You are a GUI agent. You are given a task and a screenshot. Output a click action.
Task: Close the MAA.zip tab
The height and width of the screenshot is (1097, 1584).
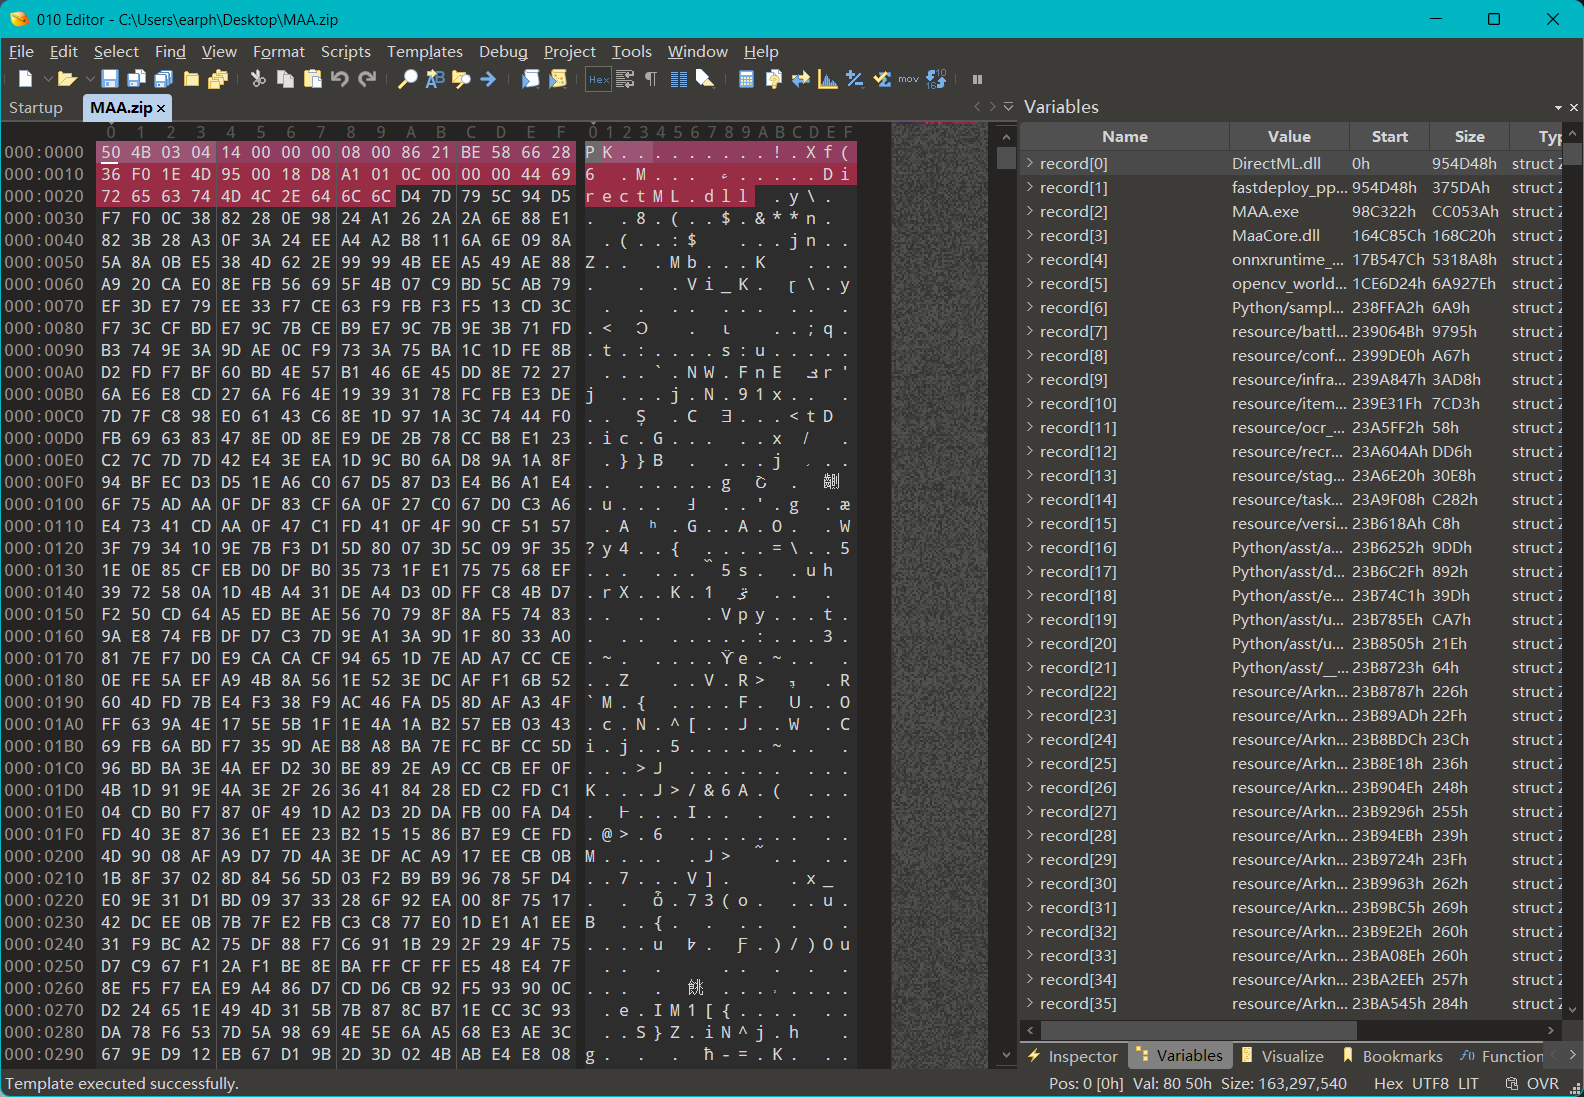pos(161,107)
